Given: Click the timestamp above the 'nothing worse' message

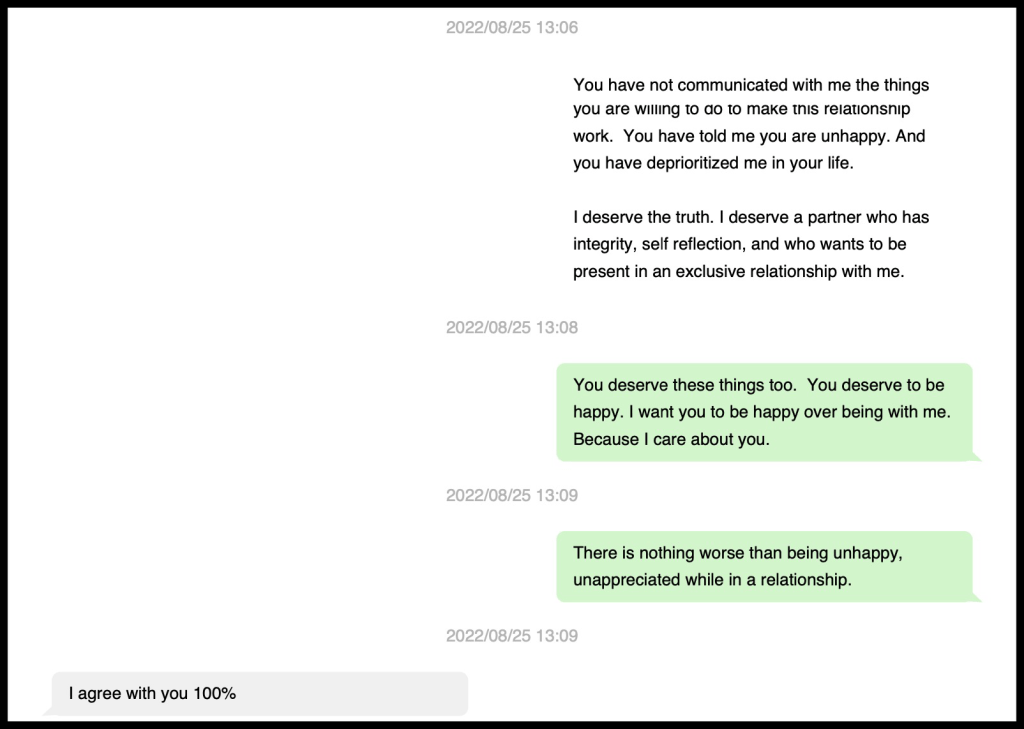Looking at the screenshot, I should pos(512,496).
